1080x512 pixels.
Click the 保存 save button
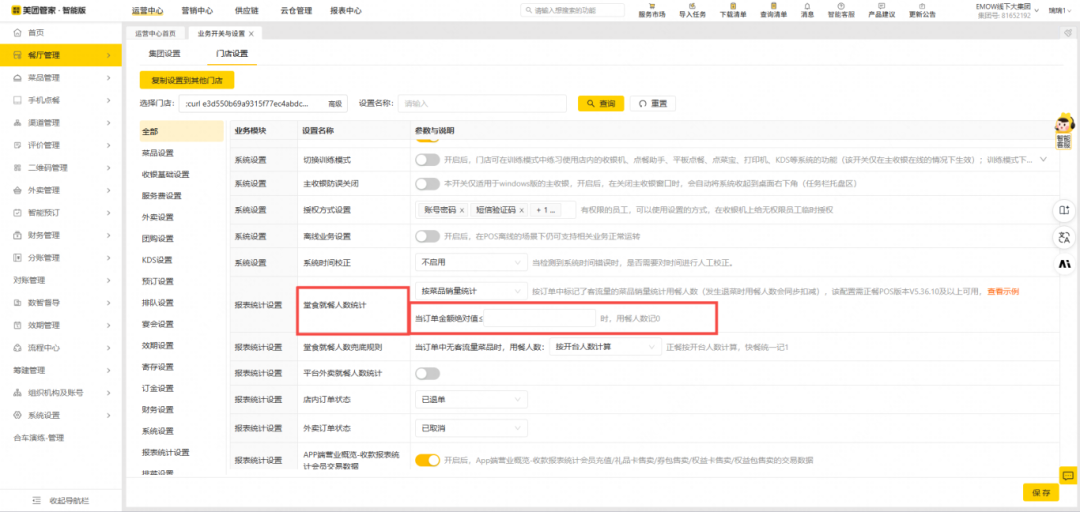pyautogui.click(x=1040, y=492)
